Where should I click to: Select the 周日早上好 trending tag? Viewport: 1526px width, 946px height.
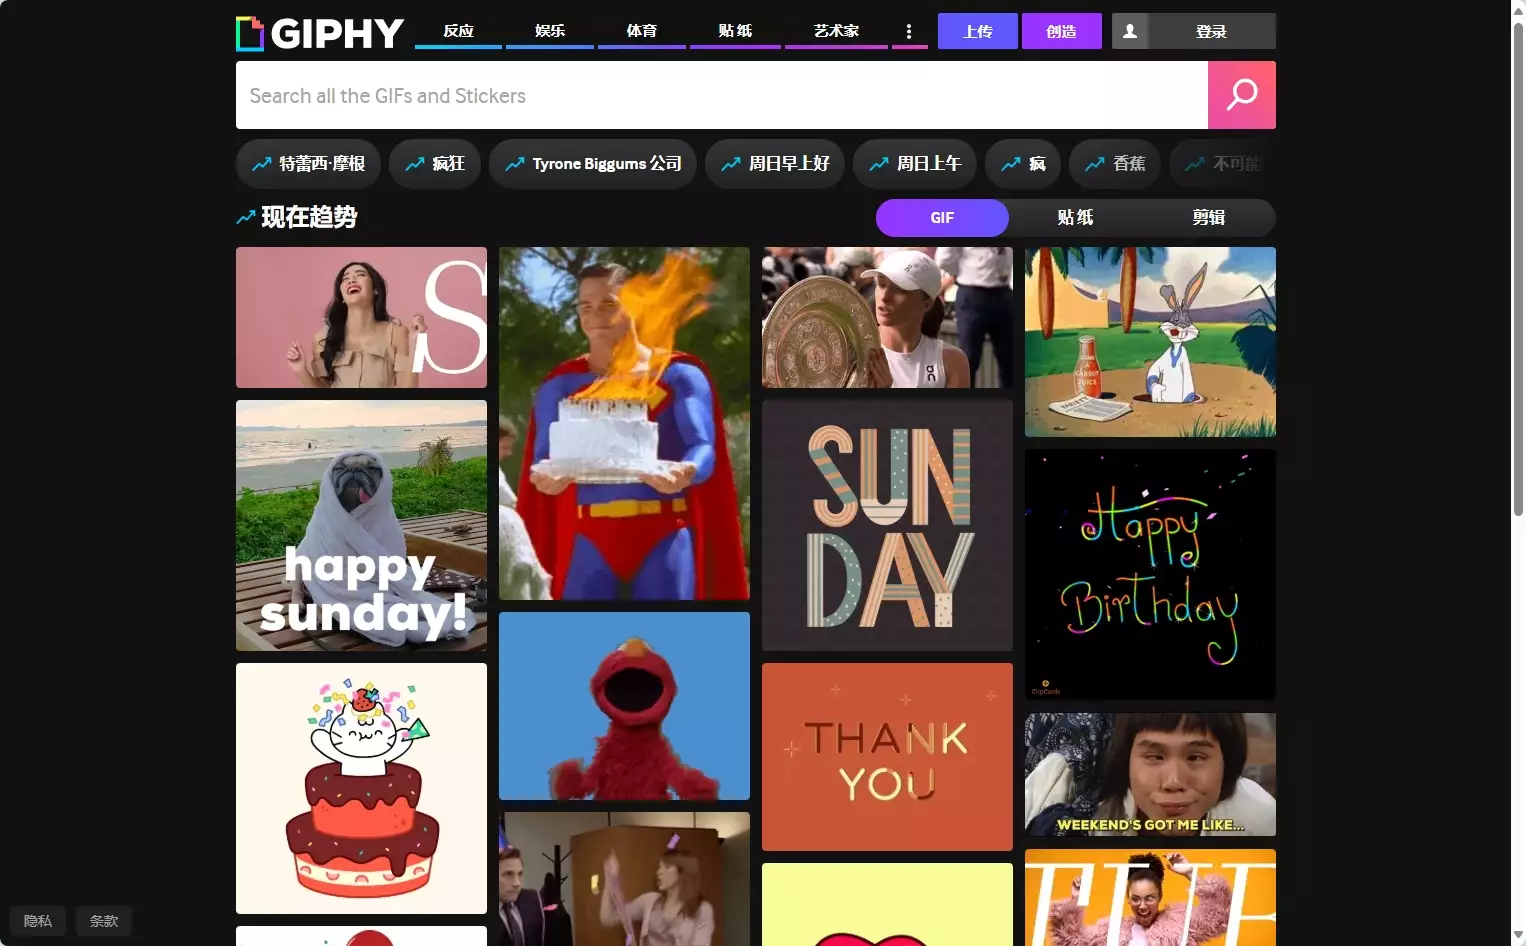[x=775, y=164]
